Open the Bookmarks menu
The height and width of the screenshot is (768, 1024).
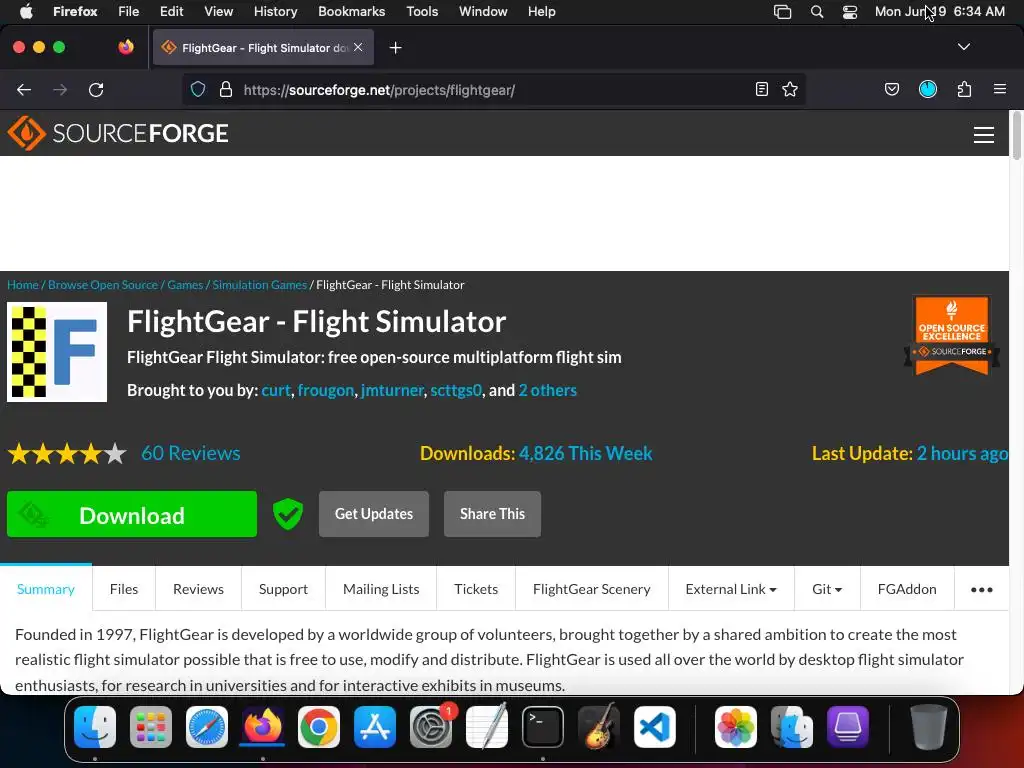pos(351,11)
